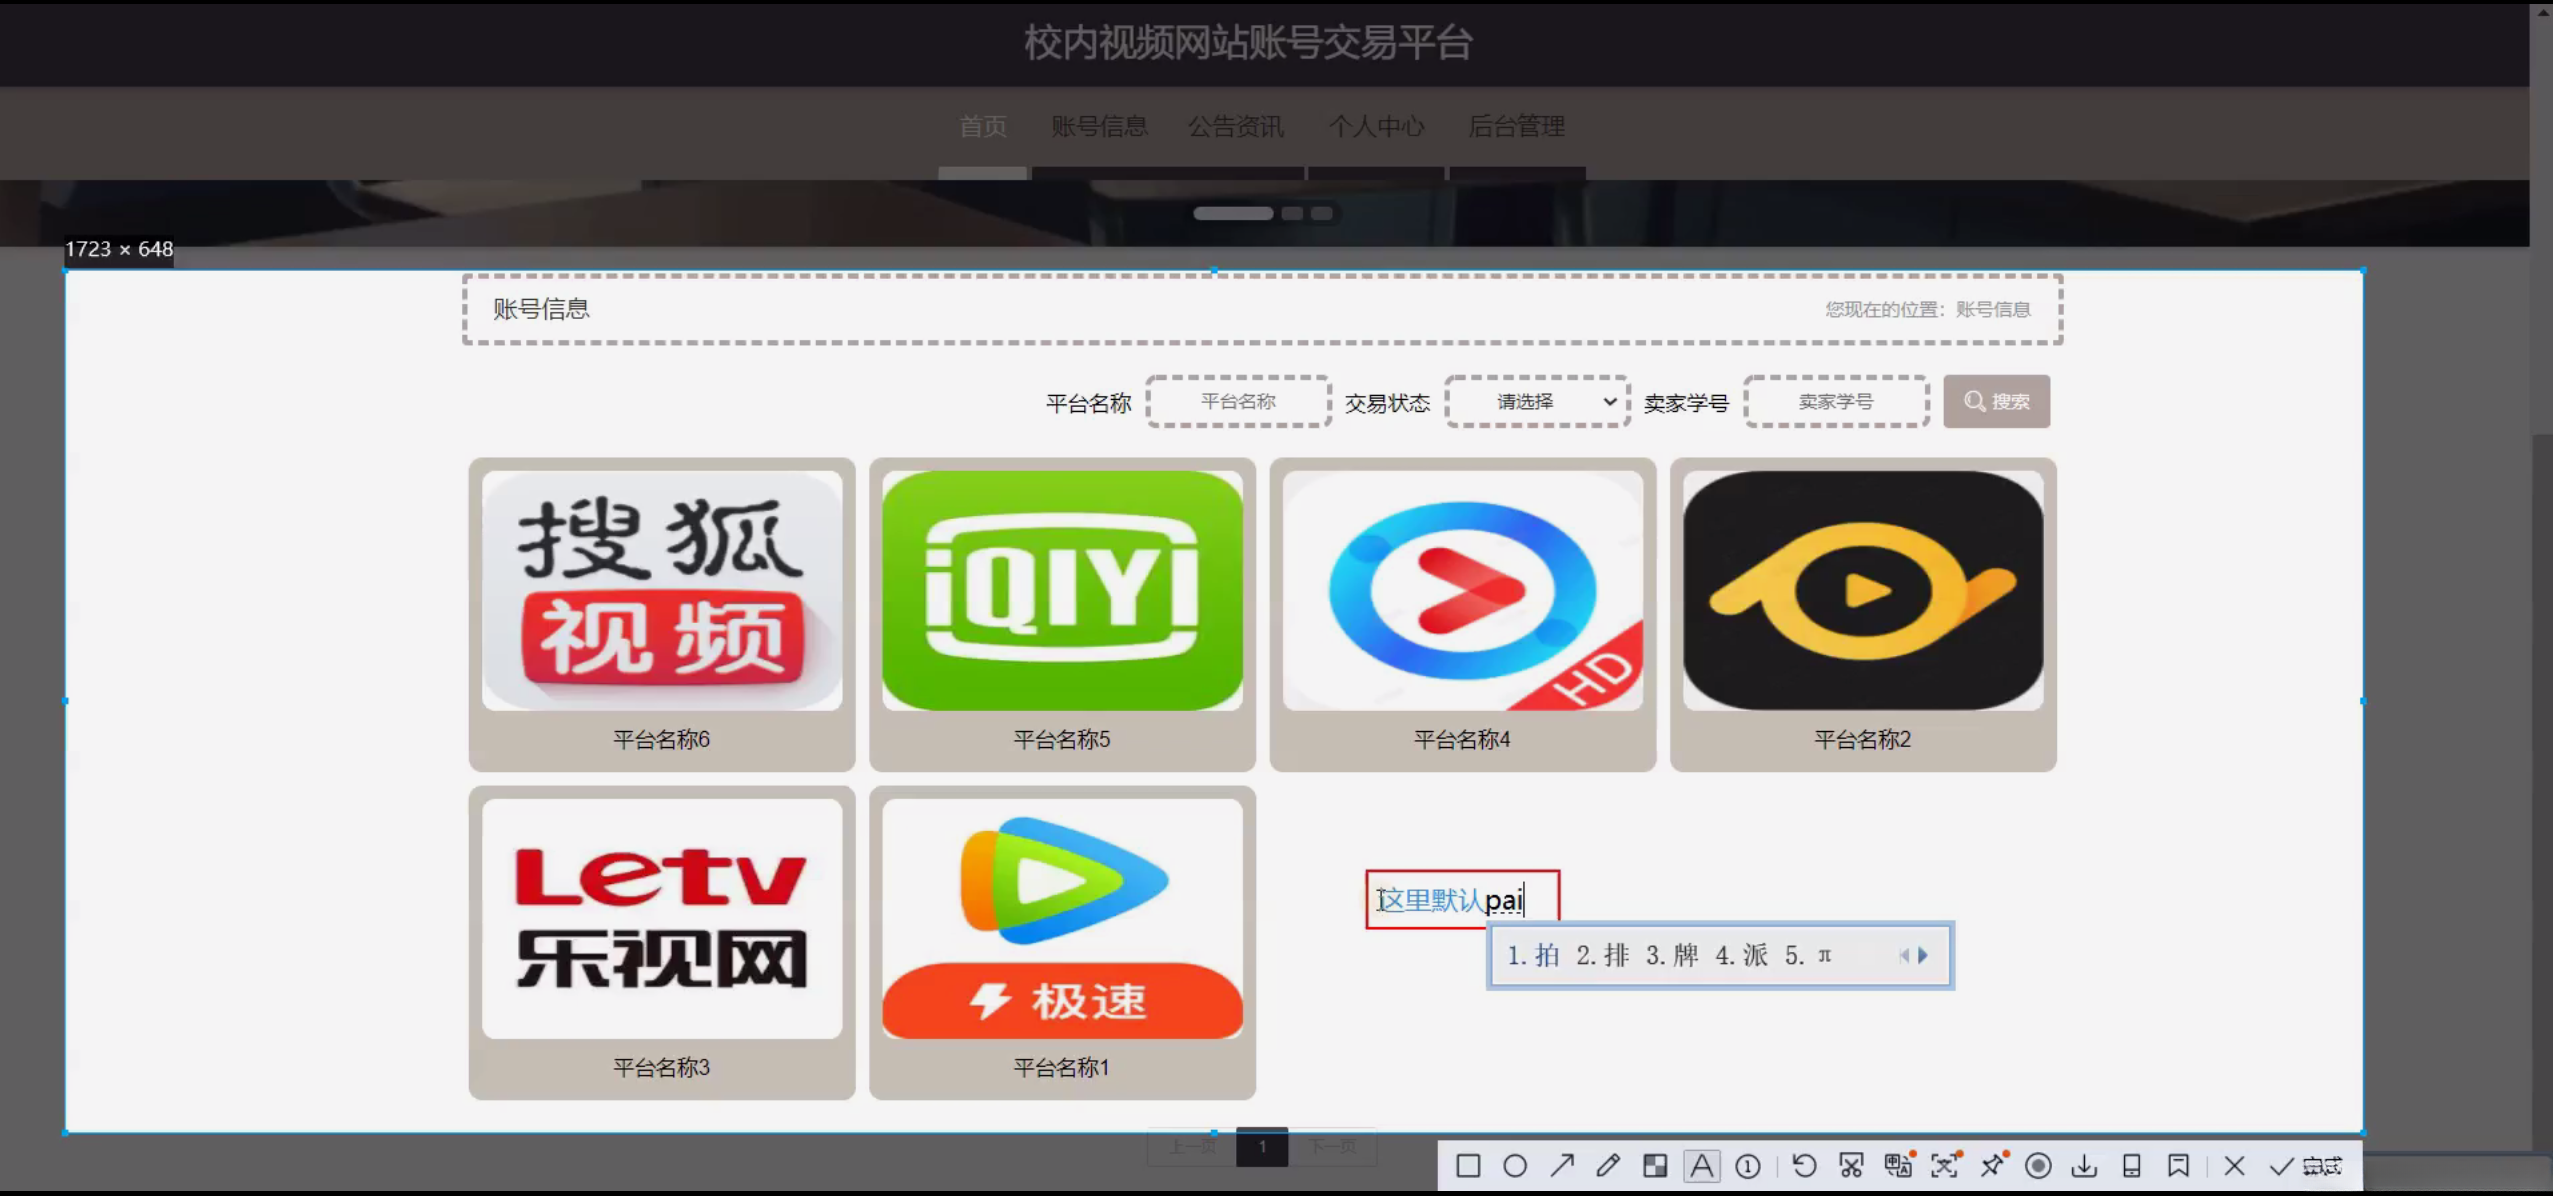
Task: Open the 交易状态 请选择 dropdown
Action: coord(1537,402)
